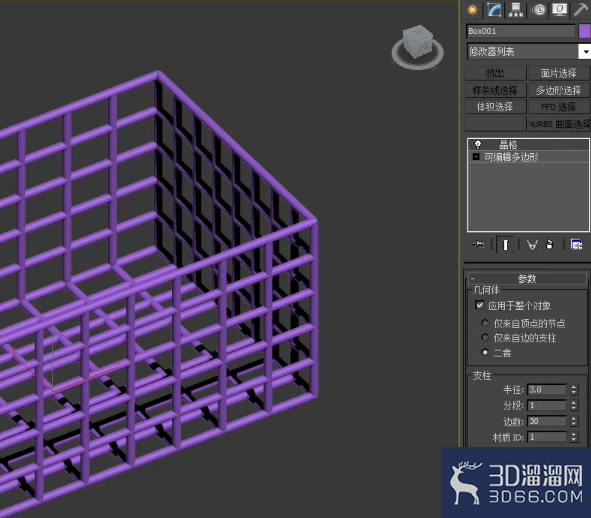Image resolution: width=591 pixels, height=518 pixels.
Task: Toggle the lightbulb on 晶格 modifier
Action: tap(478, 144)
